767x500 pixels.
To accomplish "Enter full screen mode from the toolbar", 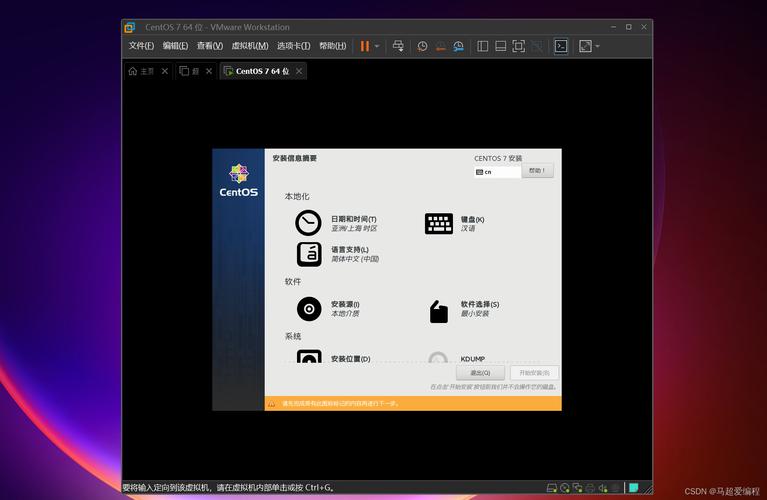I will (519, 46).
